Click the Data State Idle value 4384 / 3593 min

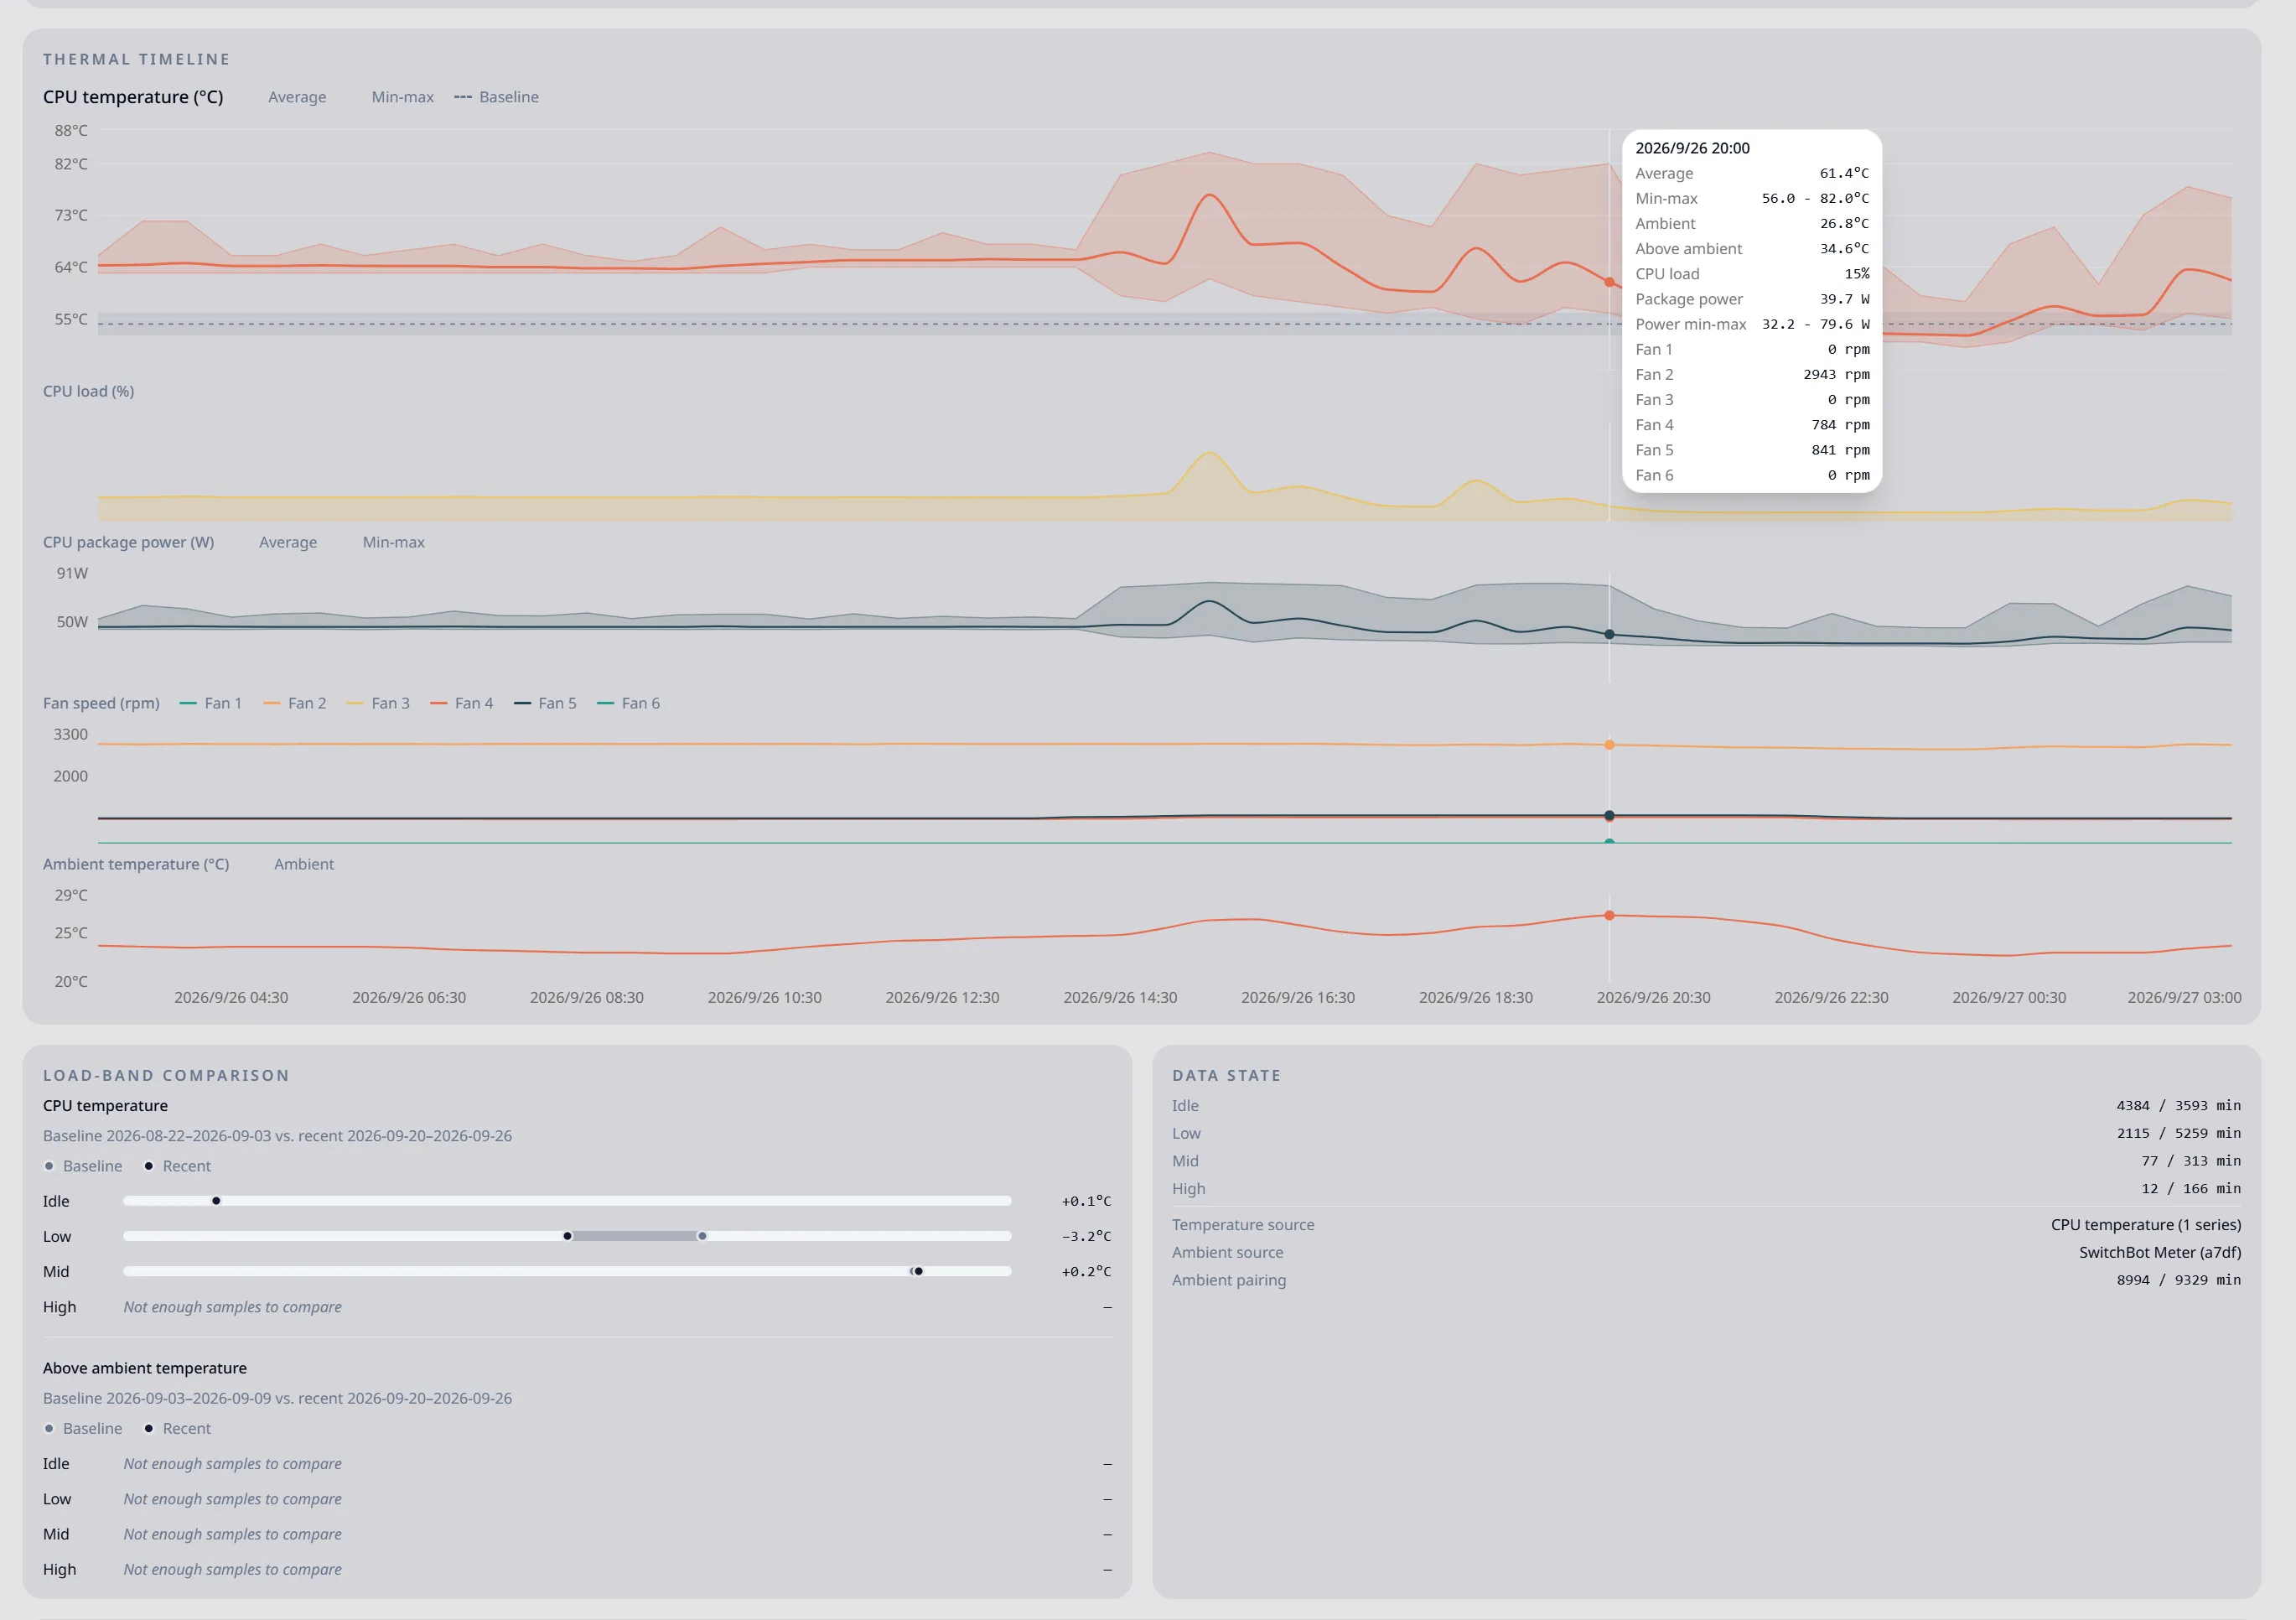tap(2178, 1105)
